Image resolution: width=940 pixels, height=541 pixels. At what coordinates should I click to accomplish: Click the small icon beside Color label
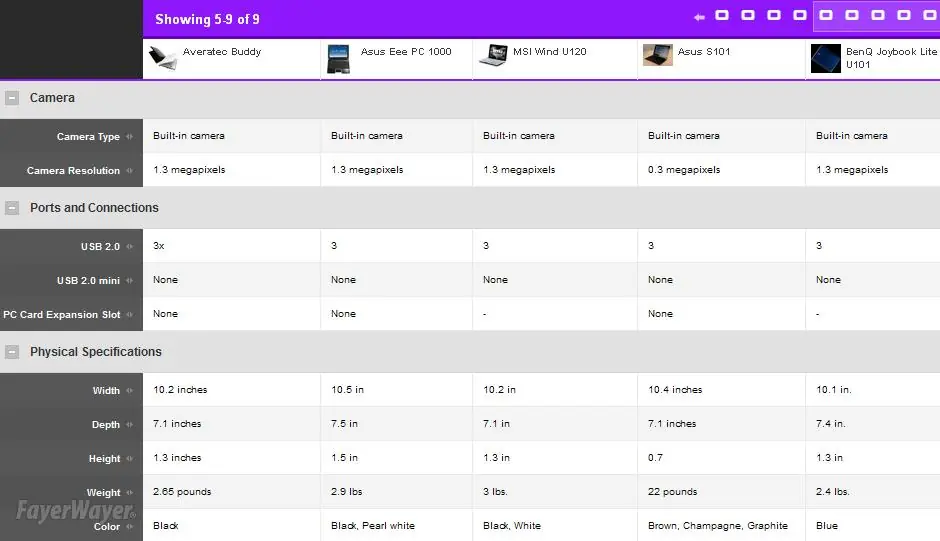129,526
